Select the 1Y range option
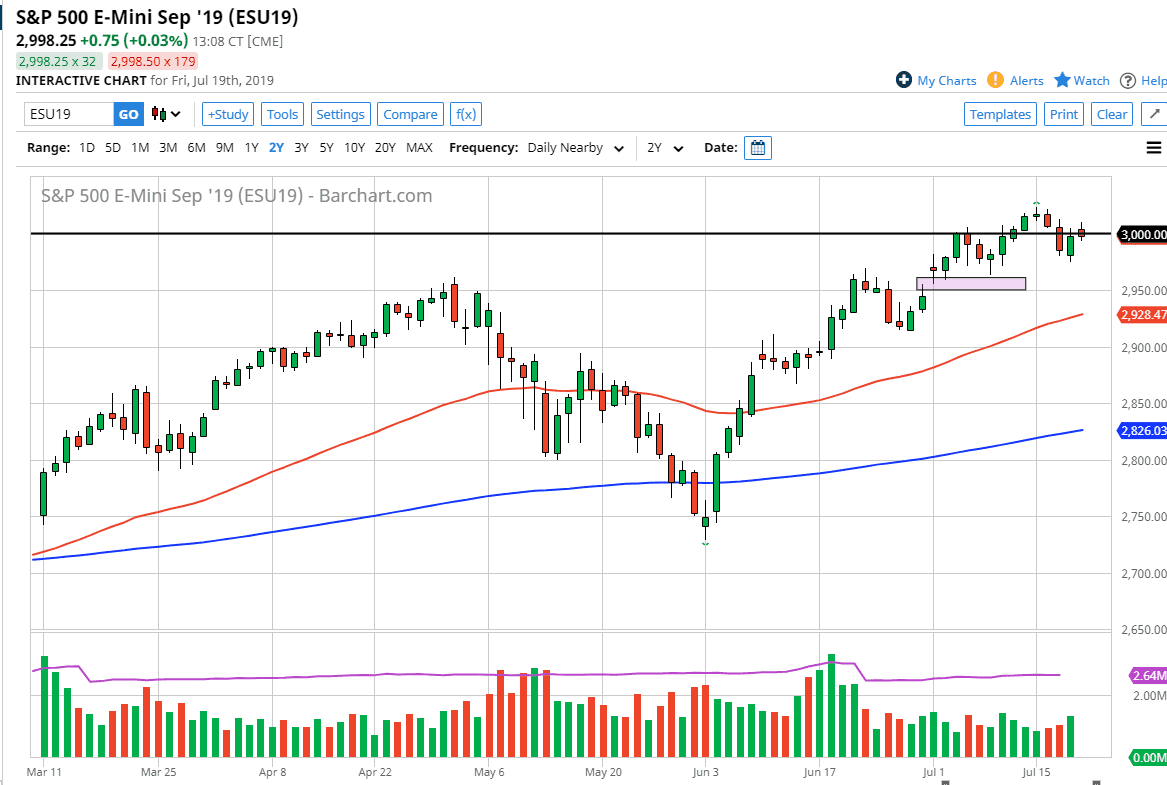Viewport: 1167px width, 785px height. coord(252,147)
